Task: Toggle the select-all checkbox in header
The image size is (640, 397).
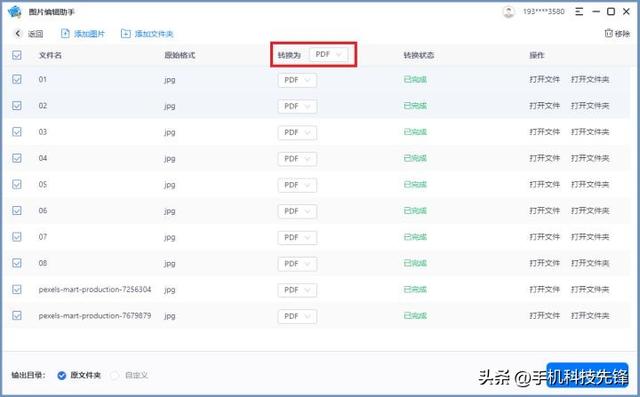Action: (17, 55)
